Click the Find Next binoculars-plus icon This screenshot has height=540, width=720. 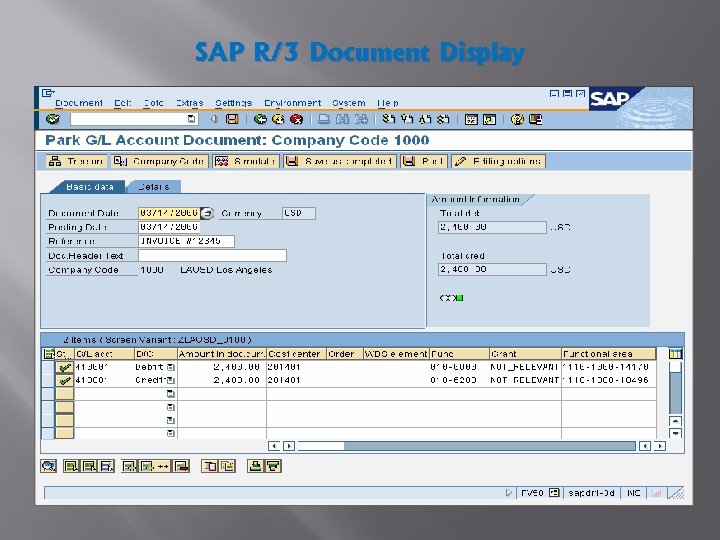pyautogui.click(x=361, y=119)
